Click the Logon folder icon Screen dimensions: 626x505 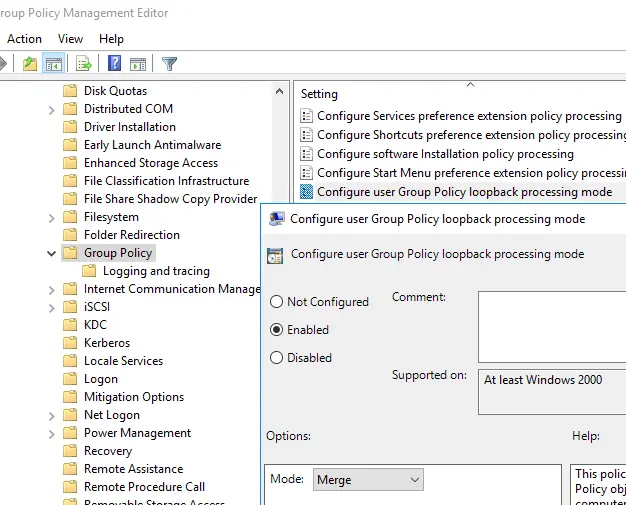pos(70,378)
